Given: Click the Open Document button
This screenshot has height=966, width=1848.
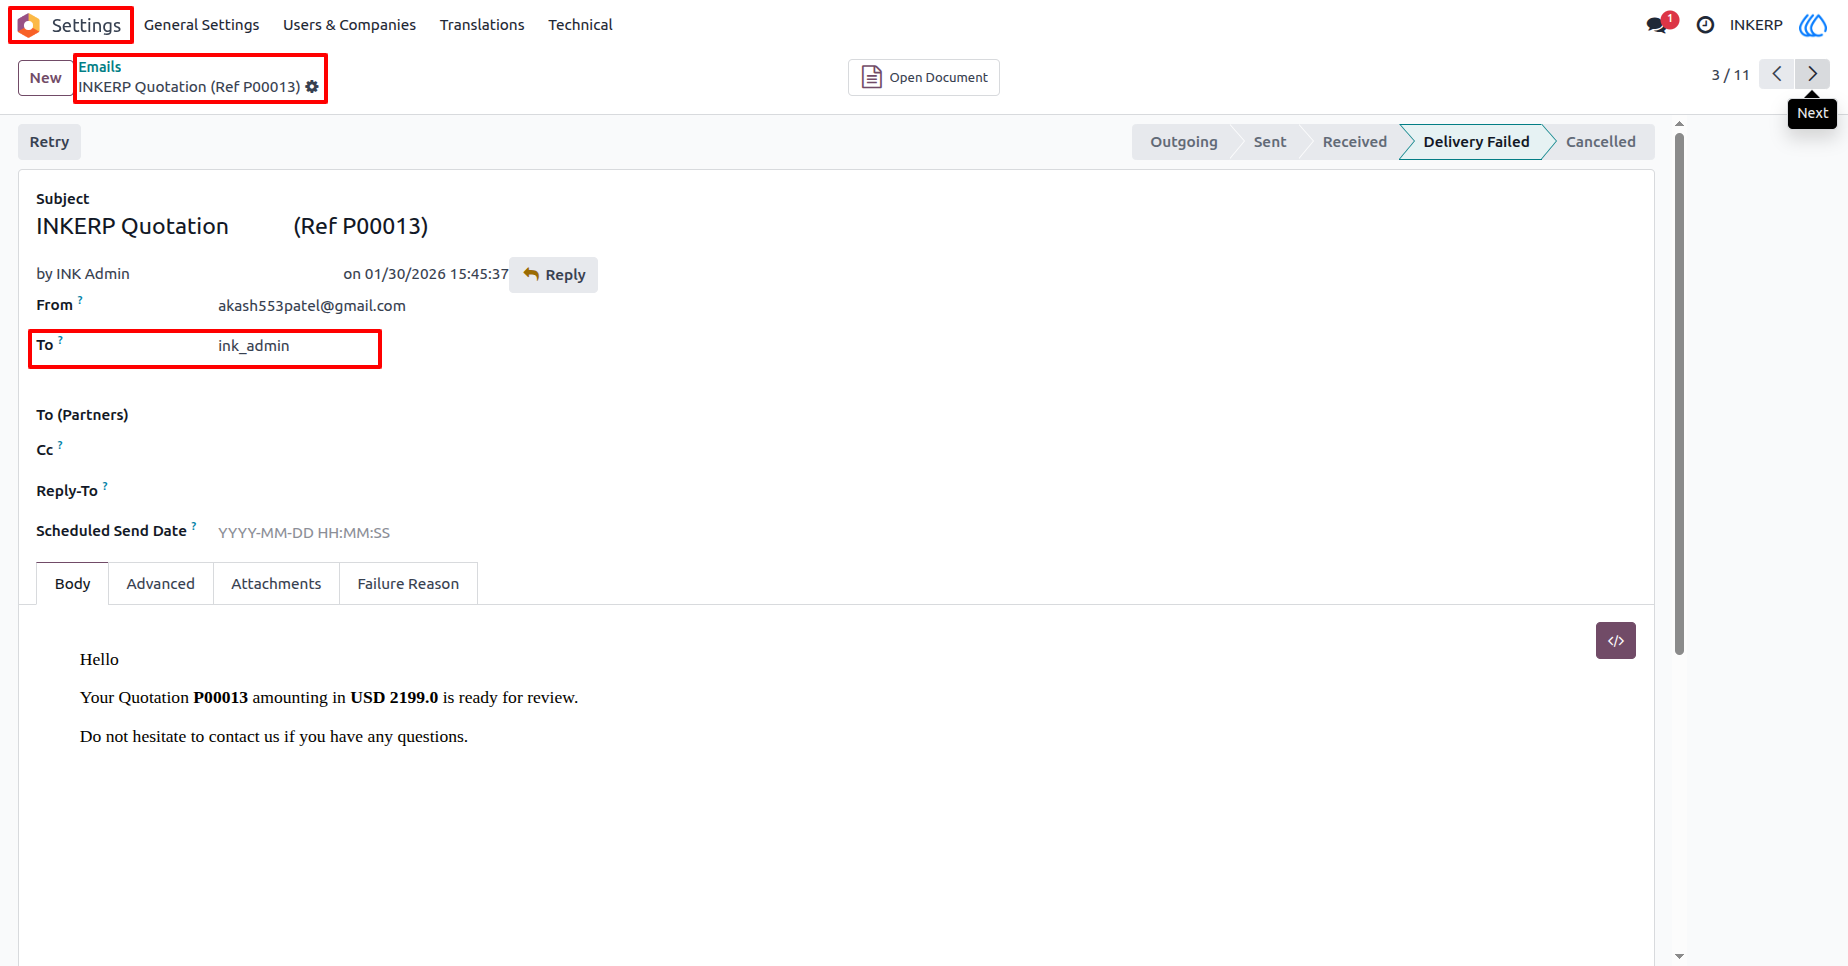Looking at the screenshot, I should [x=924, y=77].
